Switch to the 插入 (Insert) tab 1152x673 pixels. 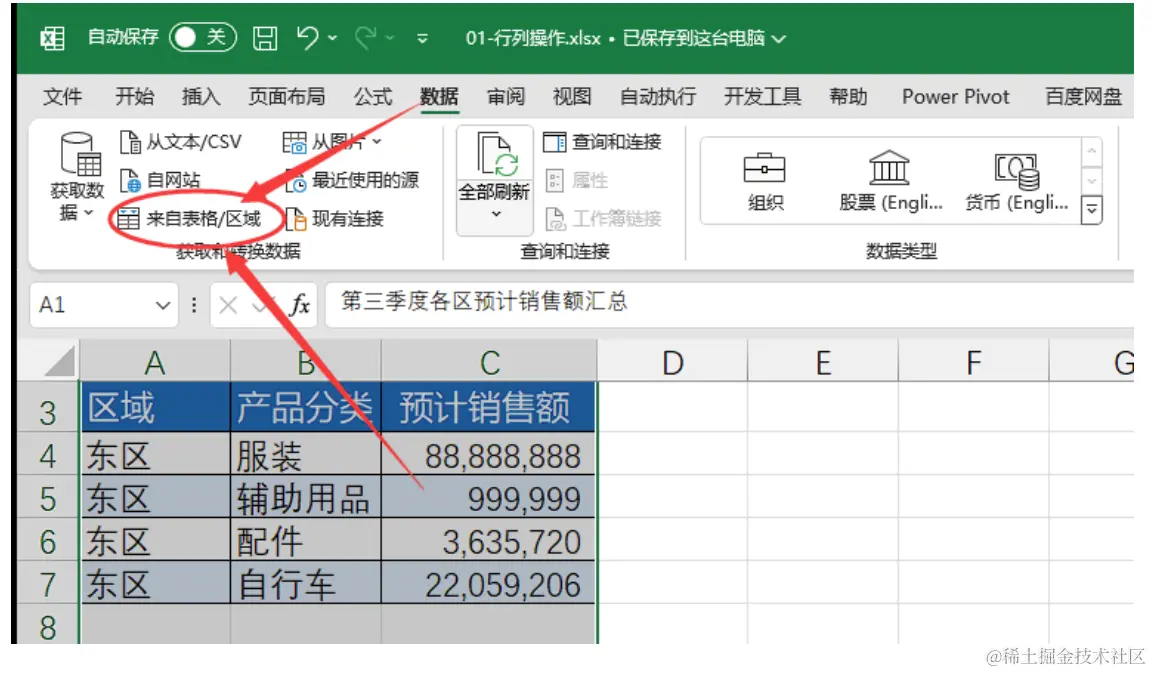tap(201, 96)
